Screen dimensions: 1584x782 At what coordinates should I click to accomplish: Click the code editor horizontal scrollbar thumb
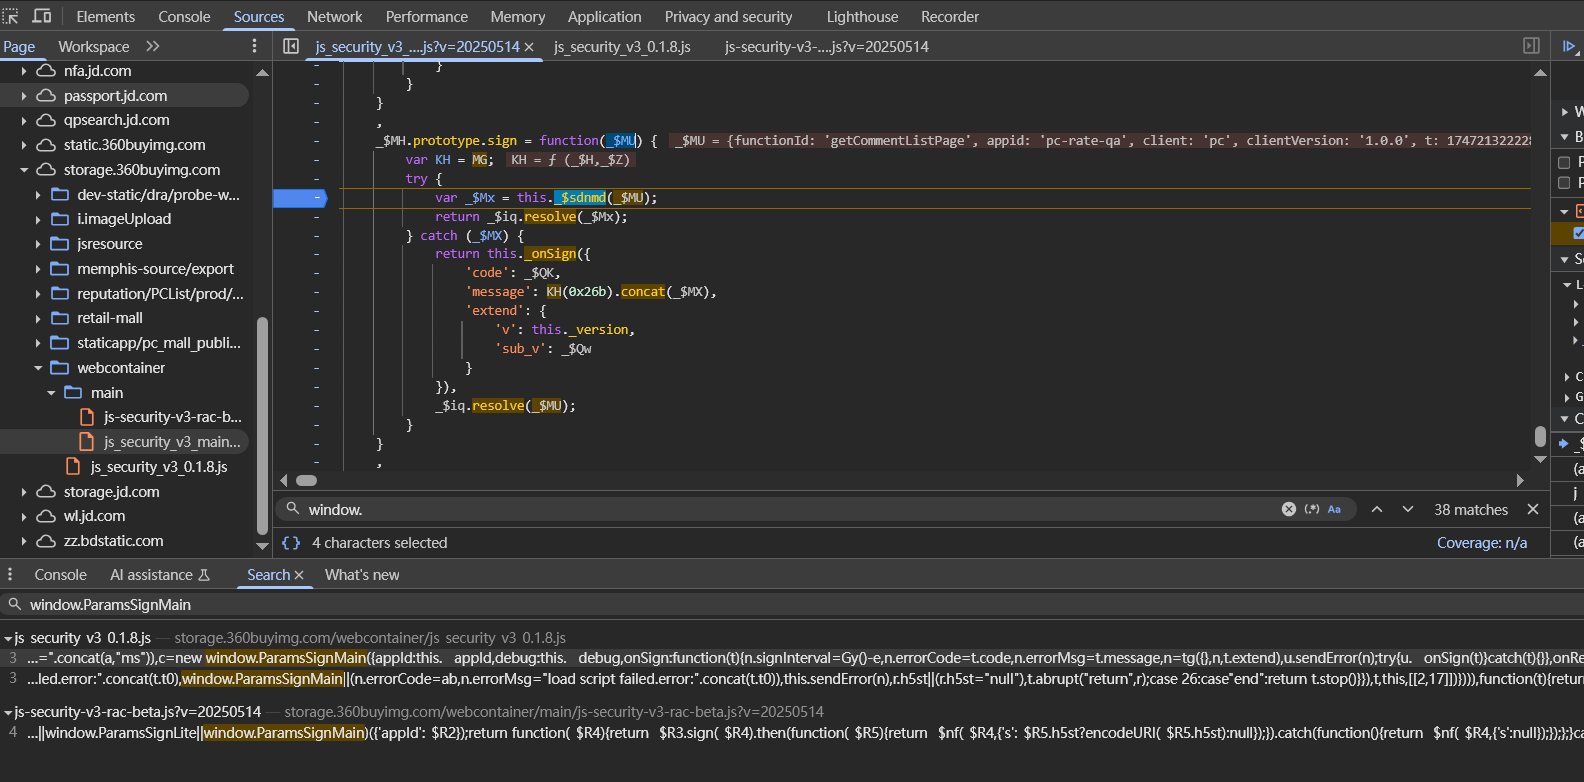[307, 480]
